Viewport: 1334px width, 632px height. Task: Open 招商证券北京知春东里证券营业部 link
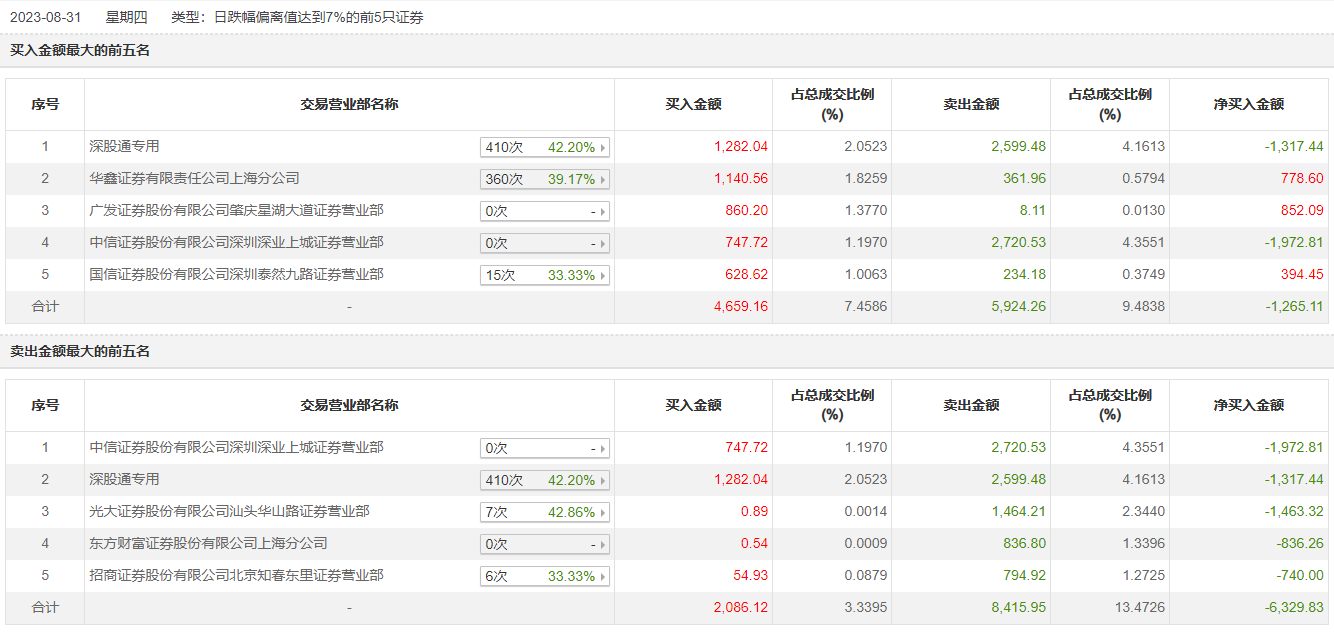pyautogui.click(x=236, y=576)
